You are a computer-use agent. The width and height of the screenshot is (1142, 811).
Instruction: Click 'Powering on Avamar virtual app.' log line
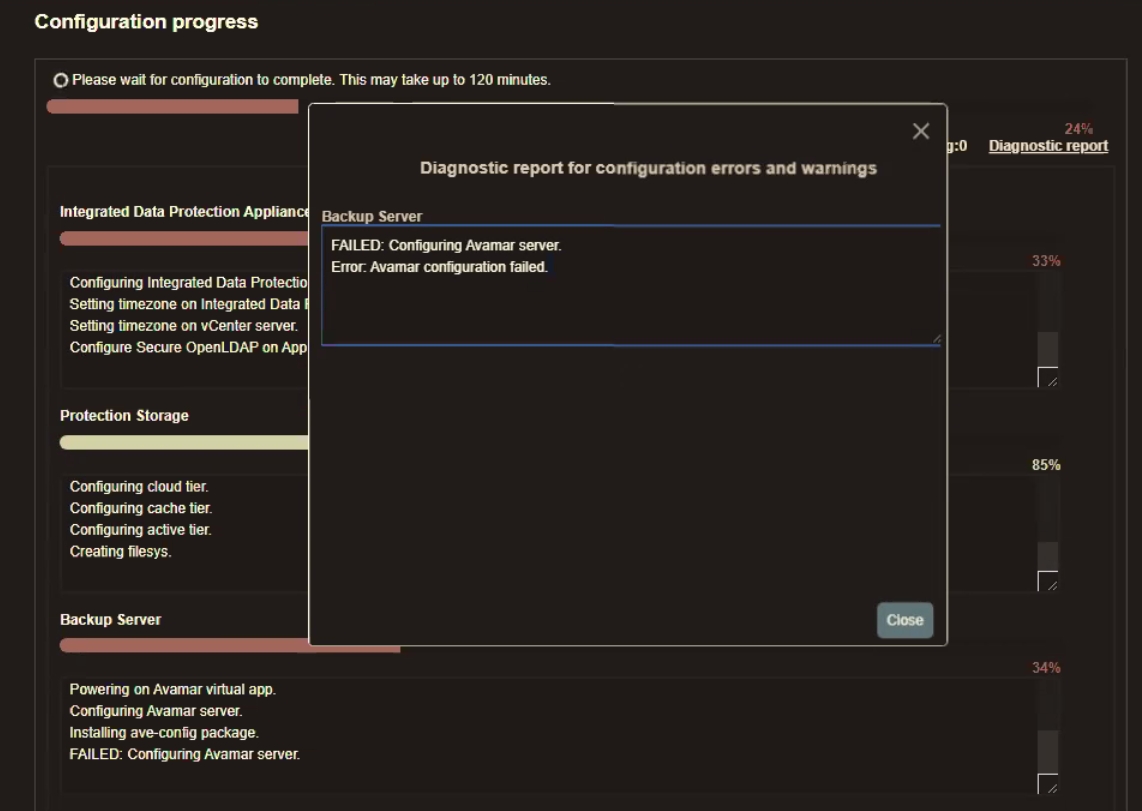pos(173,689)
